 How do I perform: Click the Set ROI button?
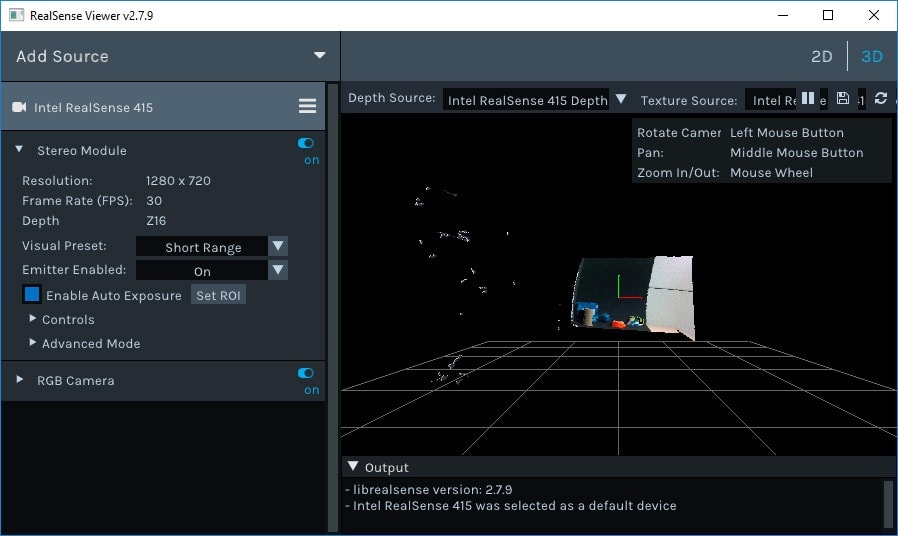[218, 295]
